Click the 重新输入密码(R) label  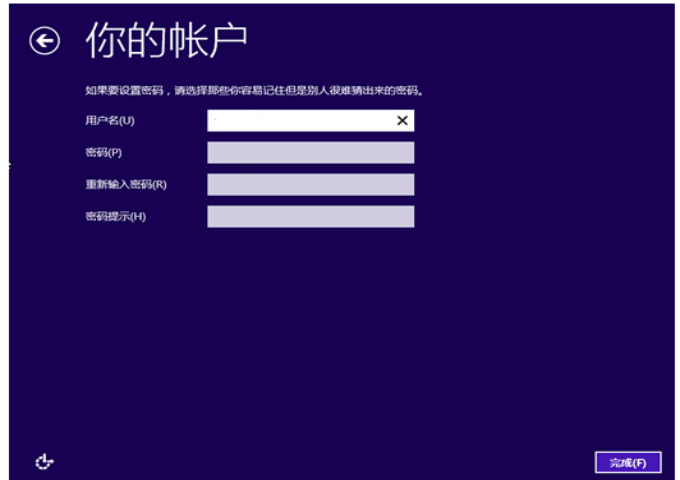[x=126, y=185]
